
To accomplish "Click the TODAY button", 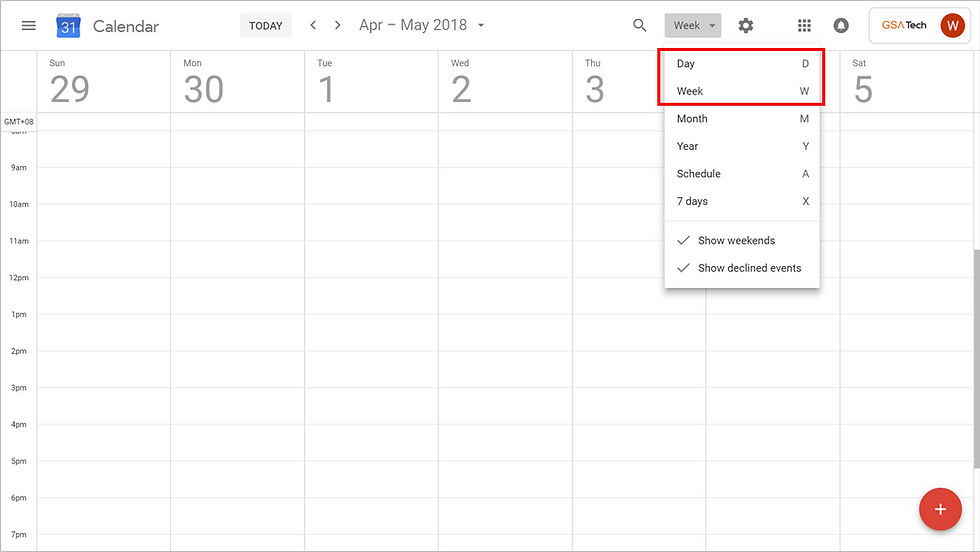I will [266, 26].
